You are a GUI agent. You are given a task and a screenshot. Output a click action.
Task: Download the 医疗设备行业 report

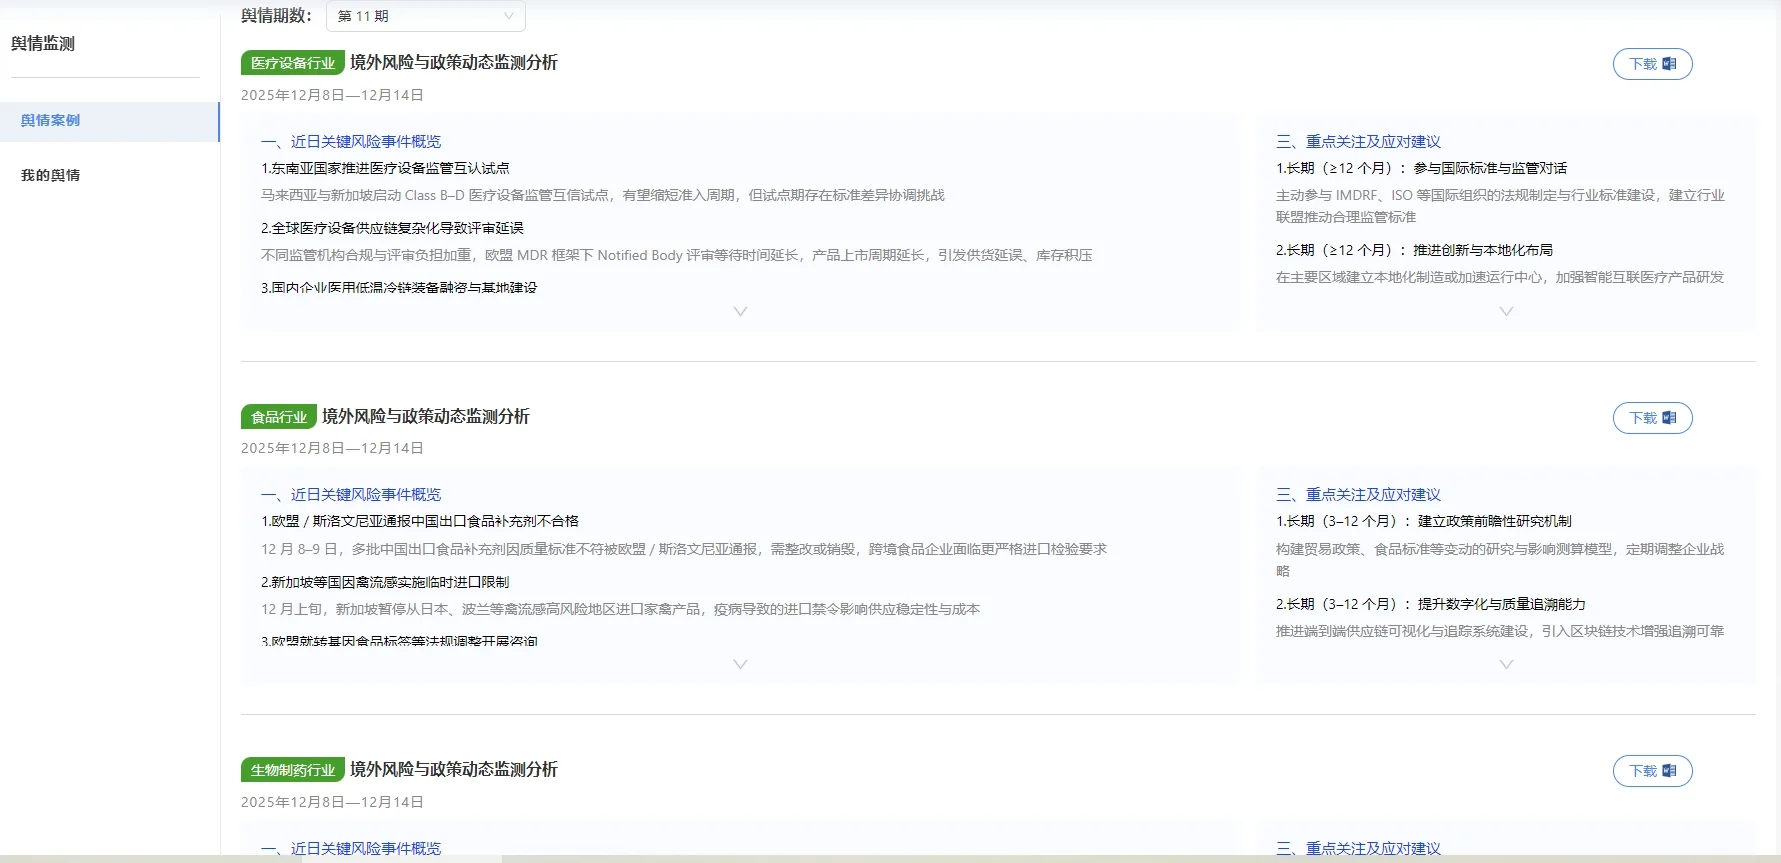point(1652,64)
